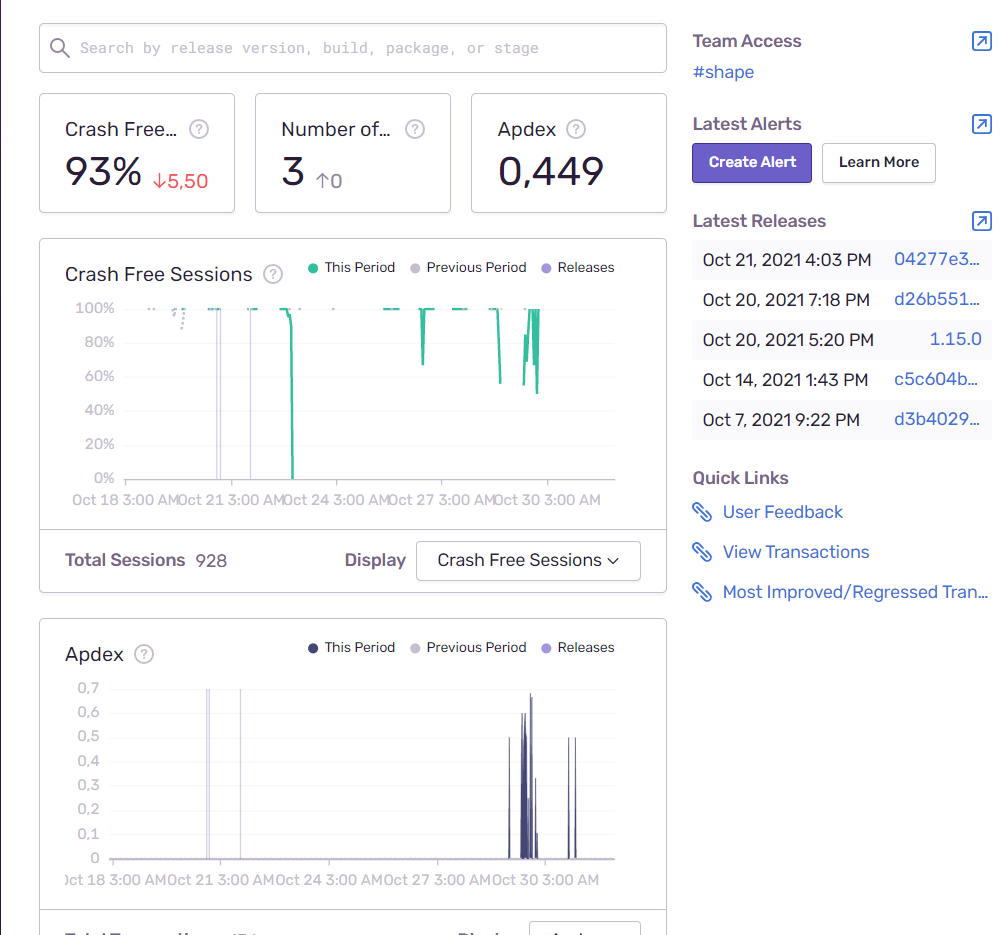Open Team Access via its external link icon
The image size is (1006, 935).
coord(981,40)
